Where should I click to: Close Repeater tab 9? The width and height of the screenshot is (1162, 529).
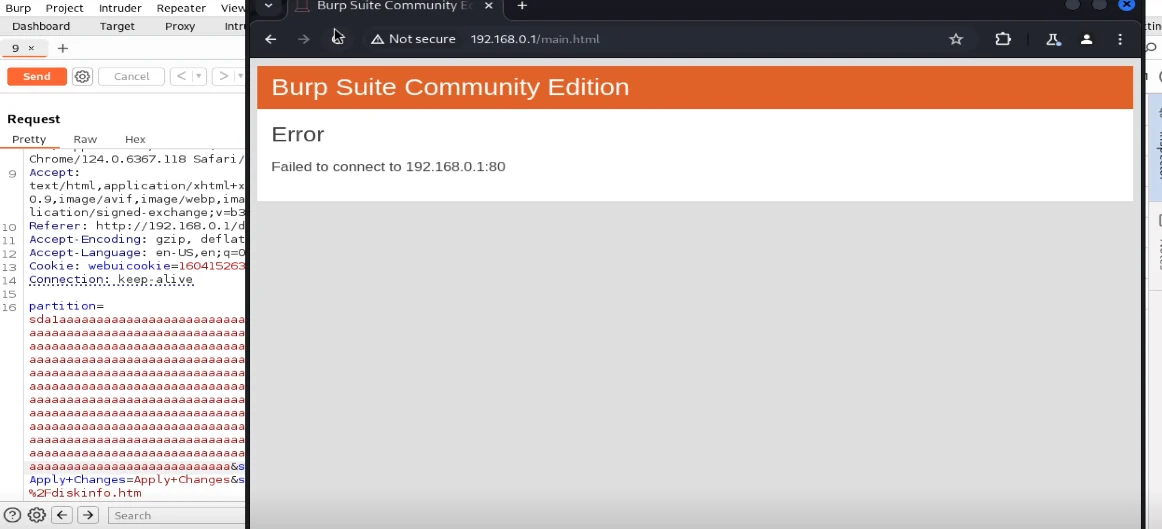(x=31, y=48)
